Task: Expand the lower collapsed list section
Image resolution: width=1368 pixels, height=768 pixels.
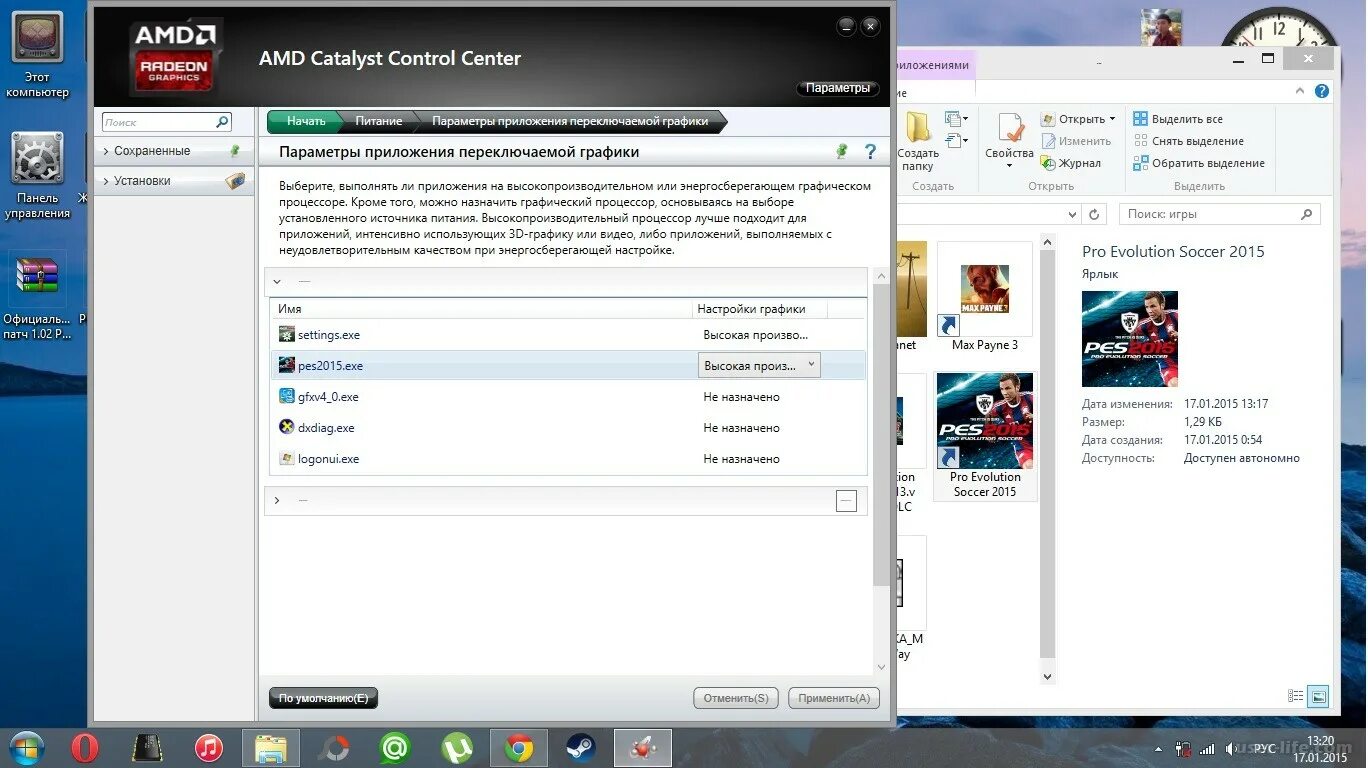Action: pos(277,500)
